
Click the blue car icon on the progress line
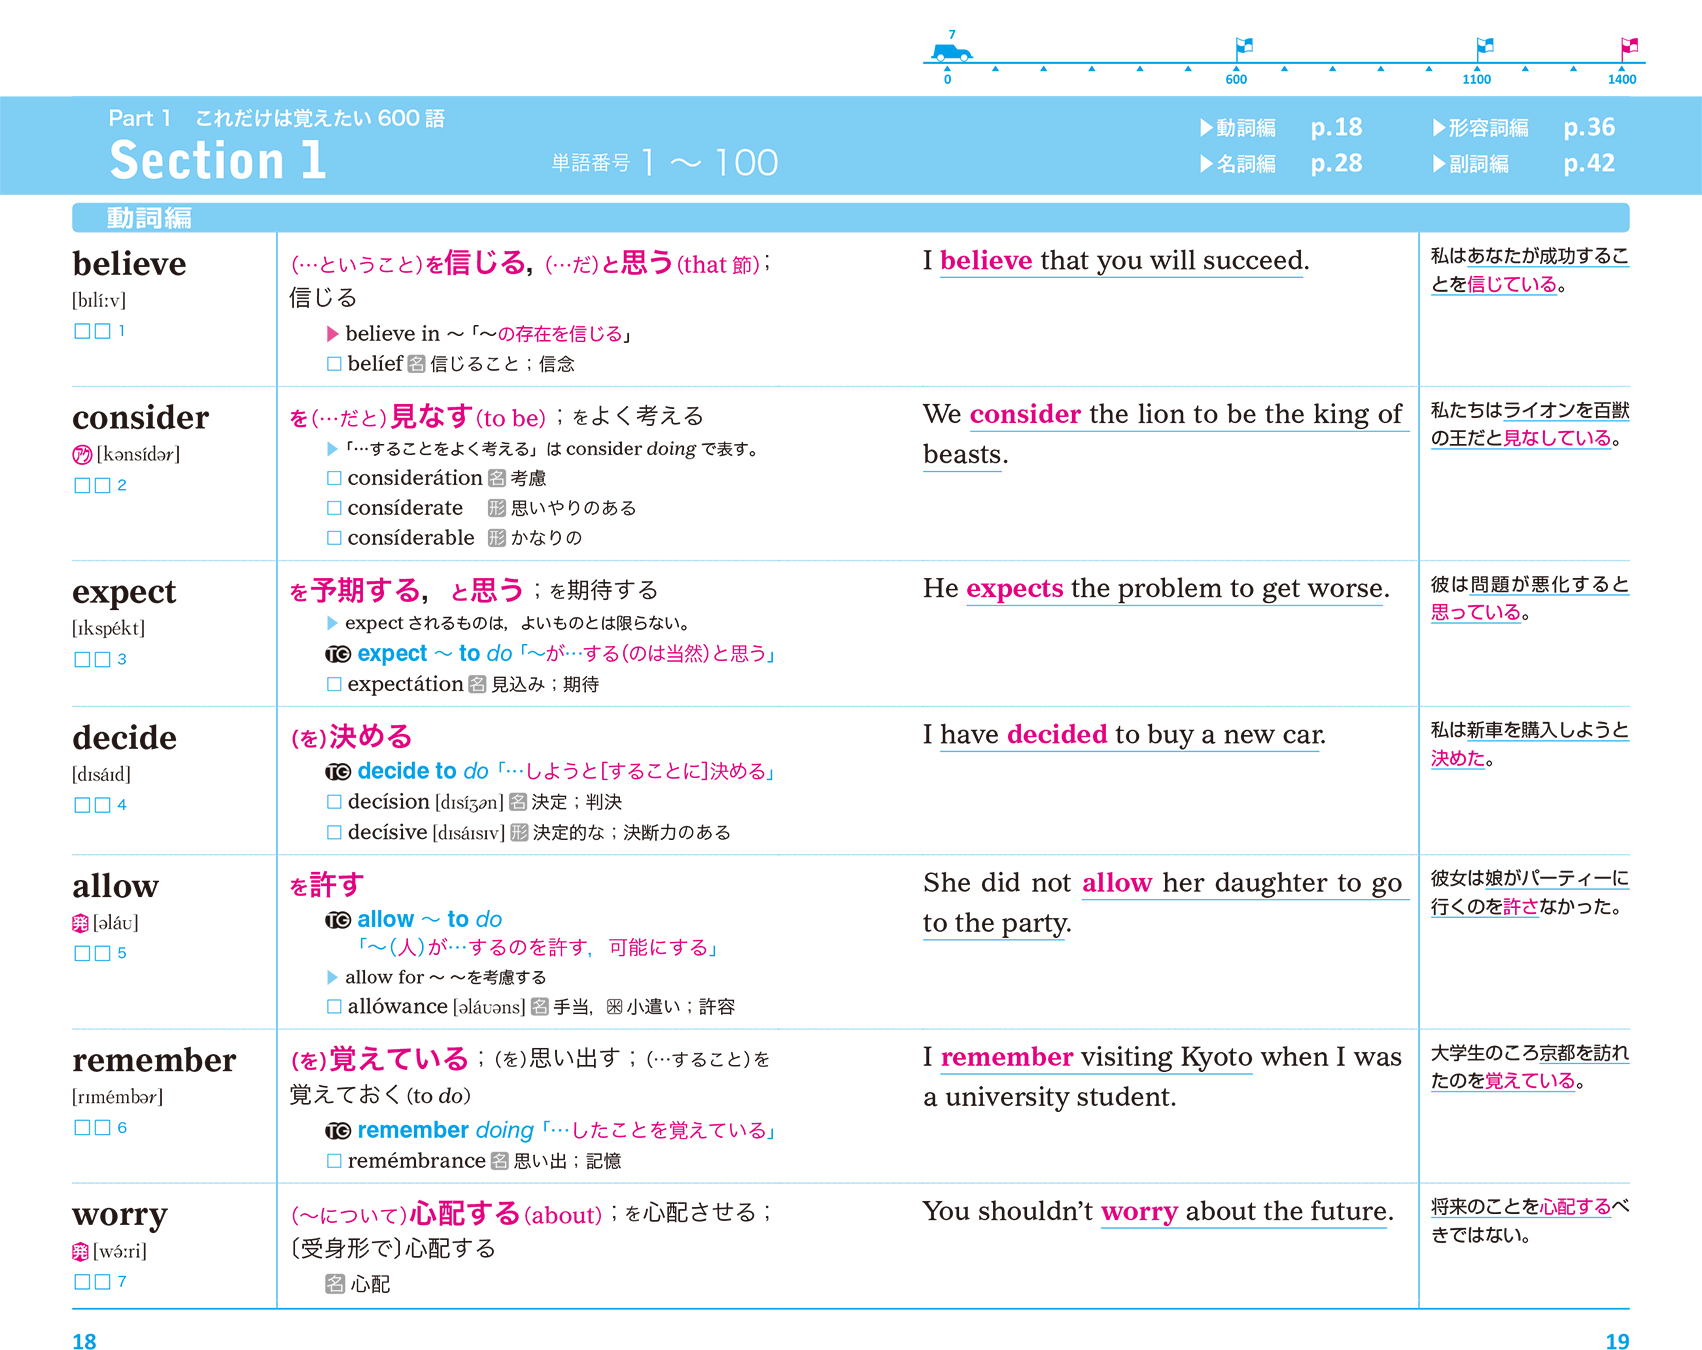[x=951, y=51]
